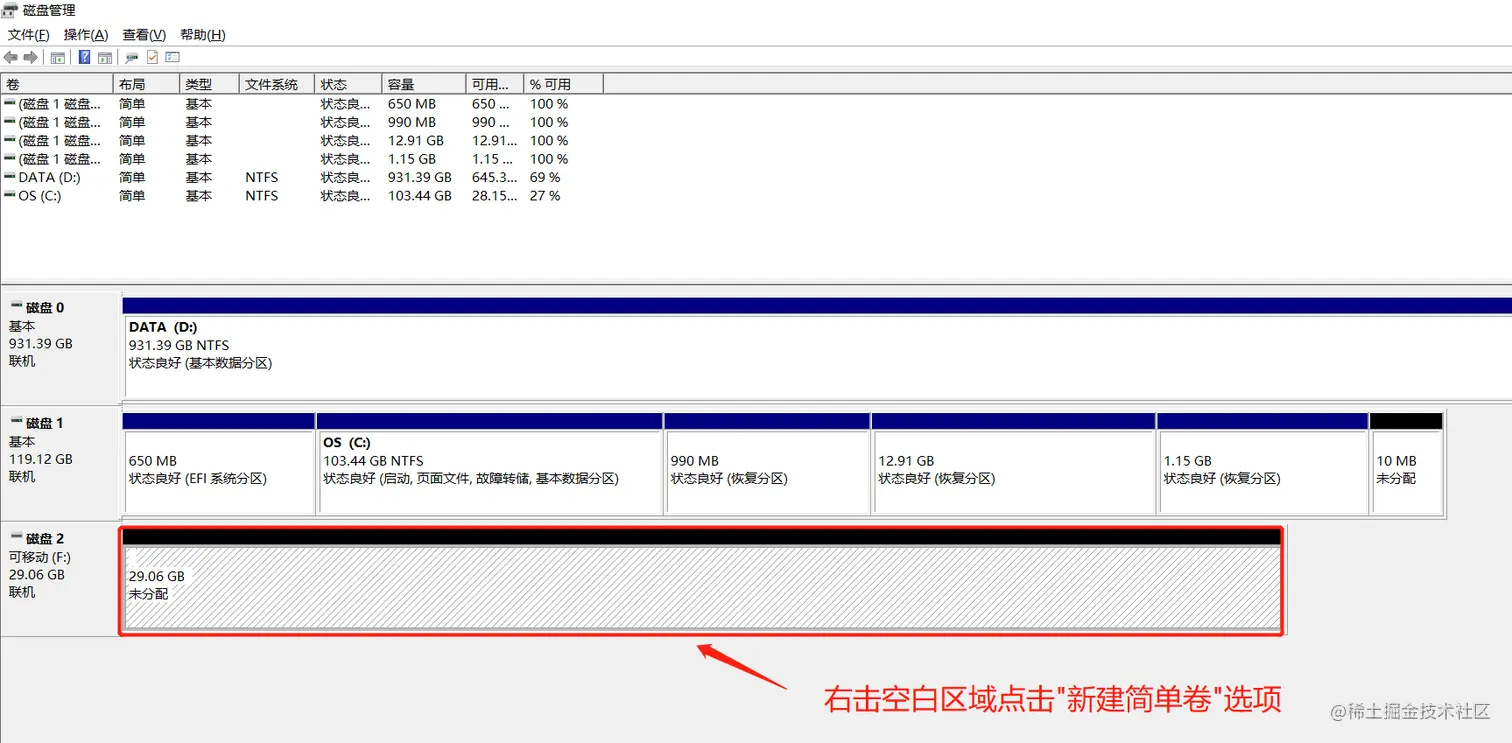
Task: Click the NTFS cell in DATA (D:) row
Action: [x=262, y=177]
